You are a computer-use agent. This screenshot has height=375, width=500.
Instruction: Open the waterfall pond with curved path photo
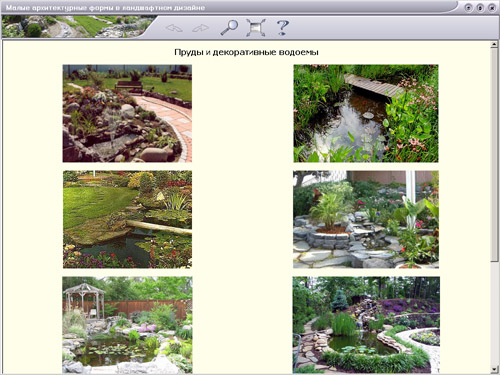pyautogui.click(x=366, y=325)
